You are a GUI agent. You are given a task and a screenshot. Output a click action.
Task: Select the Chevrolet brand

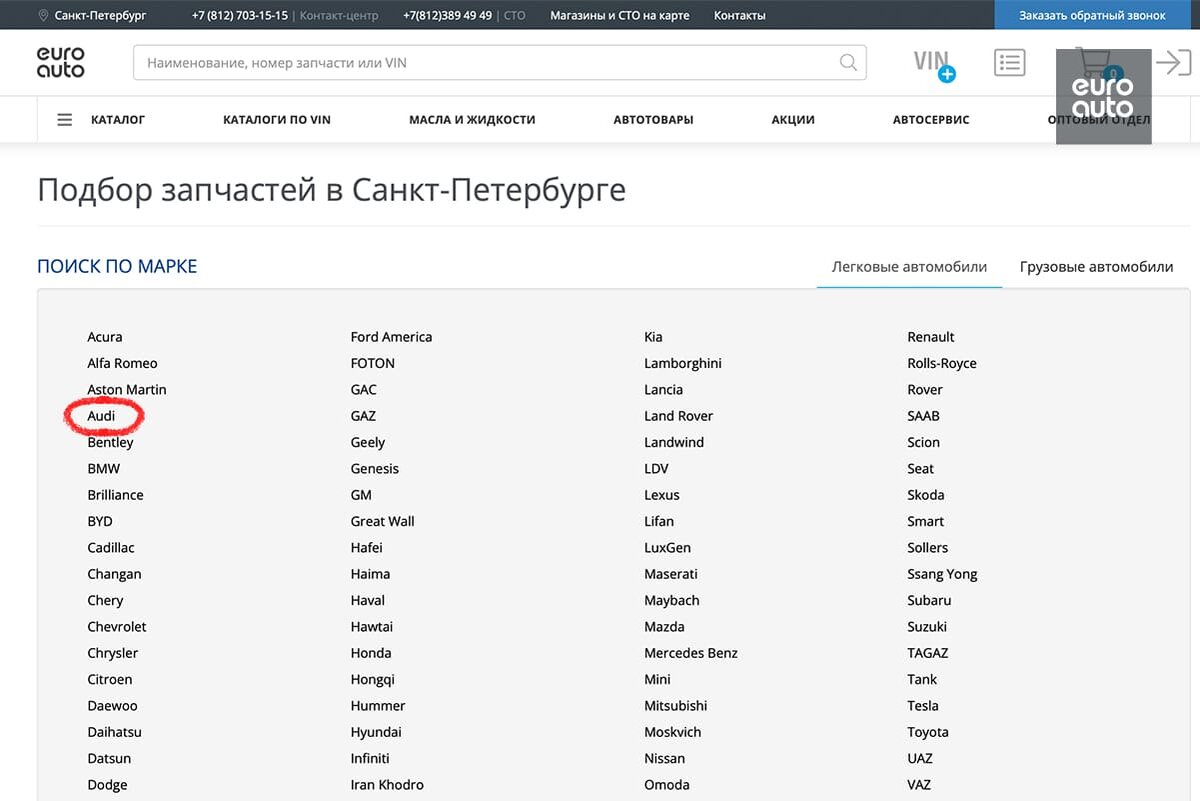(x=117, y=626)
